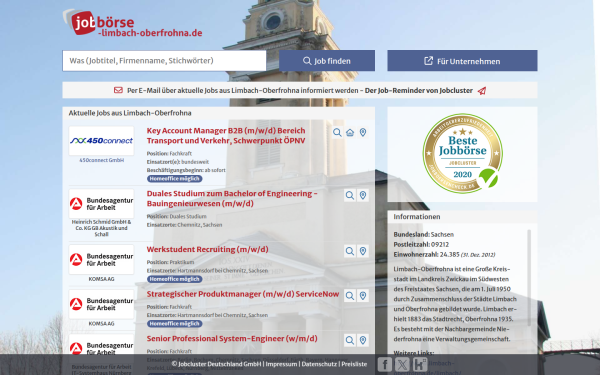Image resolution: width=600 pixels, height=375 pixels.
Task: Open Duales Studium Bachelor of Engineering job
Action: 232,198
